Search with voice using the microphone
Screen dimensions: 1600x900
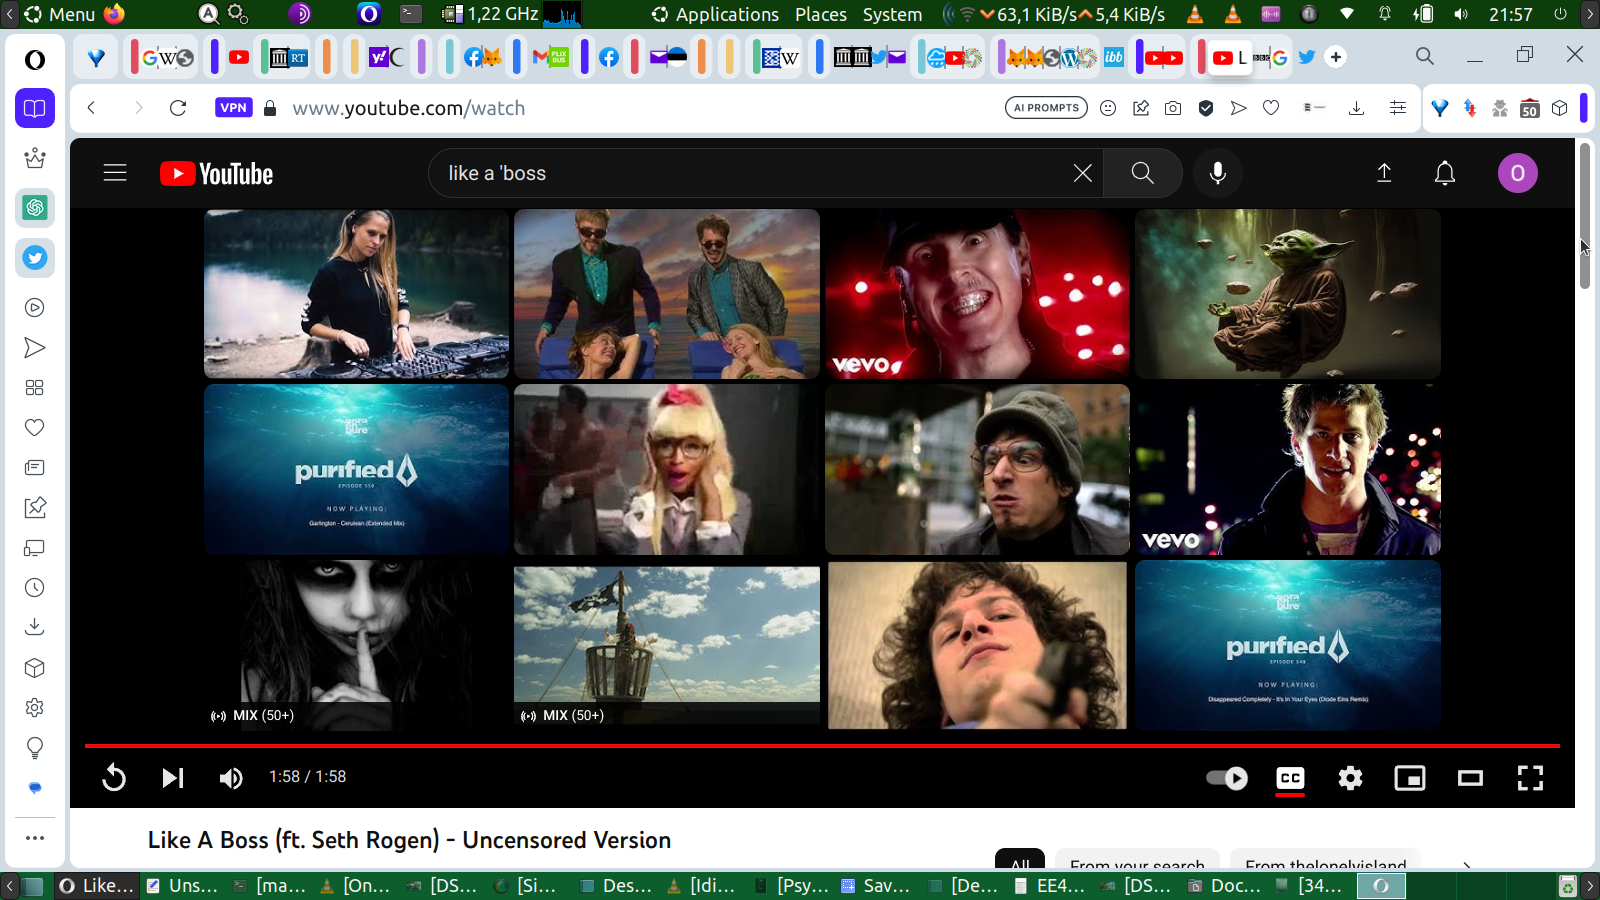point(1217,173)
